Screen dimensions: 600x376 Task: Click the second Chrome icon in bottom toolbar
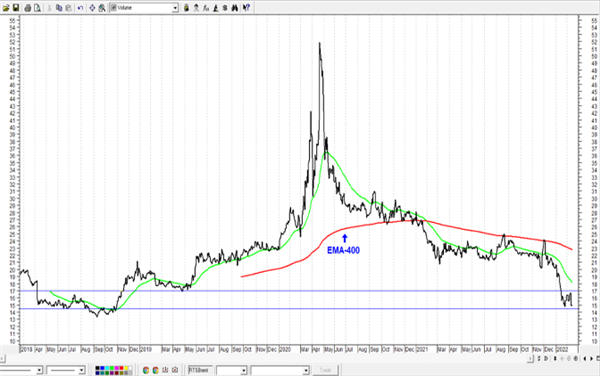click(155, 370)
